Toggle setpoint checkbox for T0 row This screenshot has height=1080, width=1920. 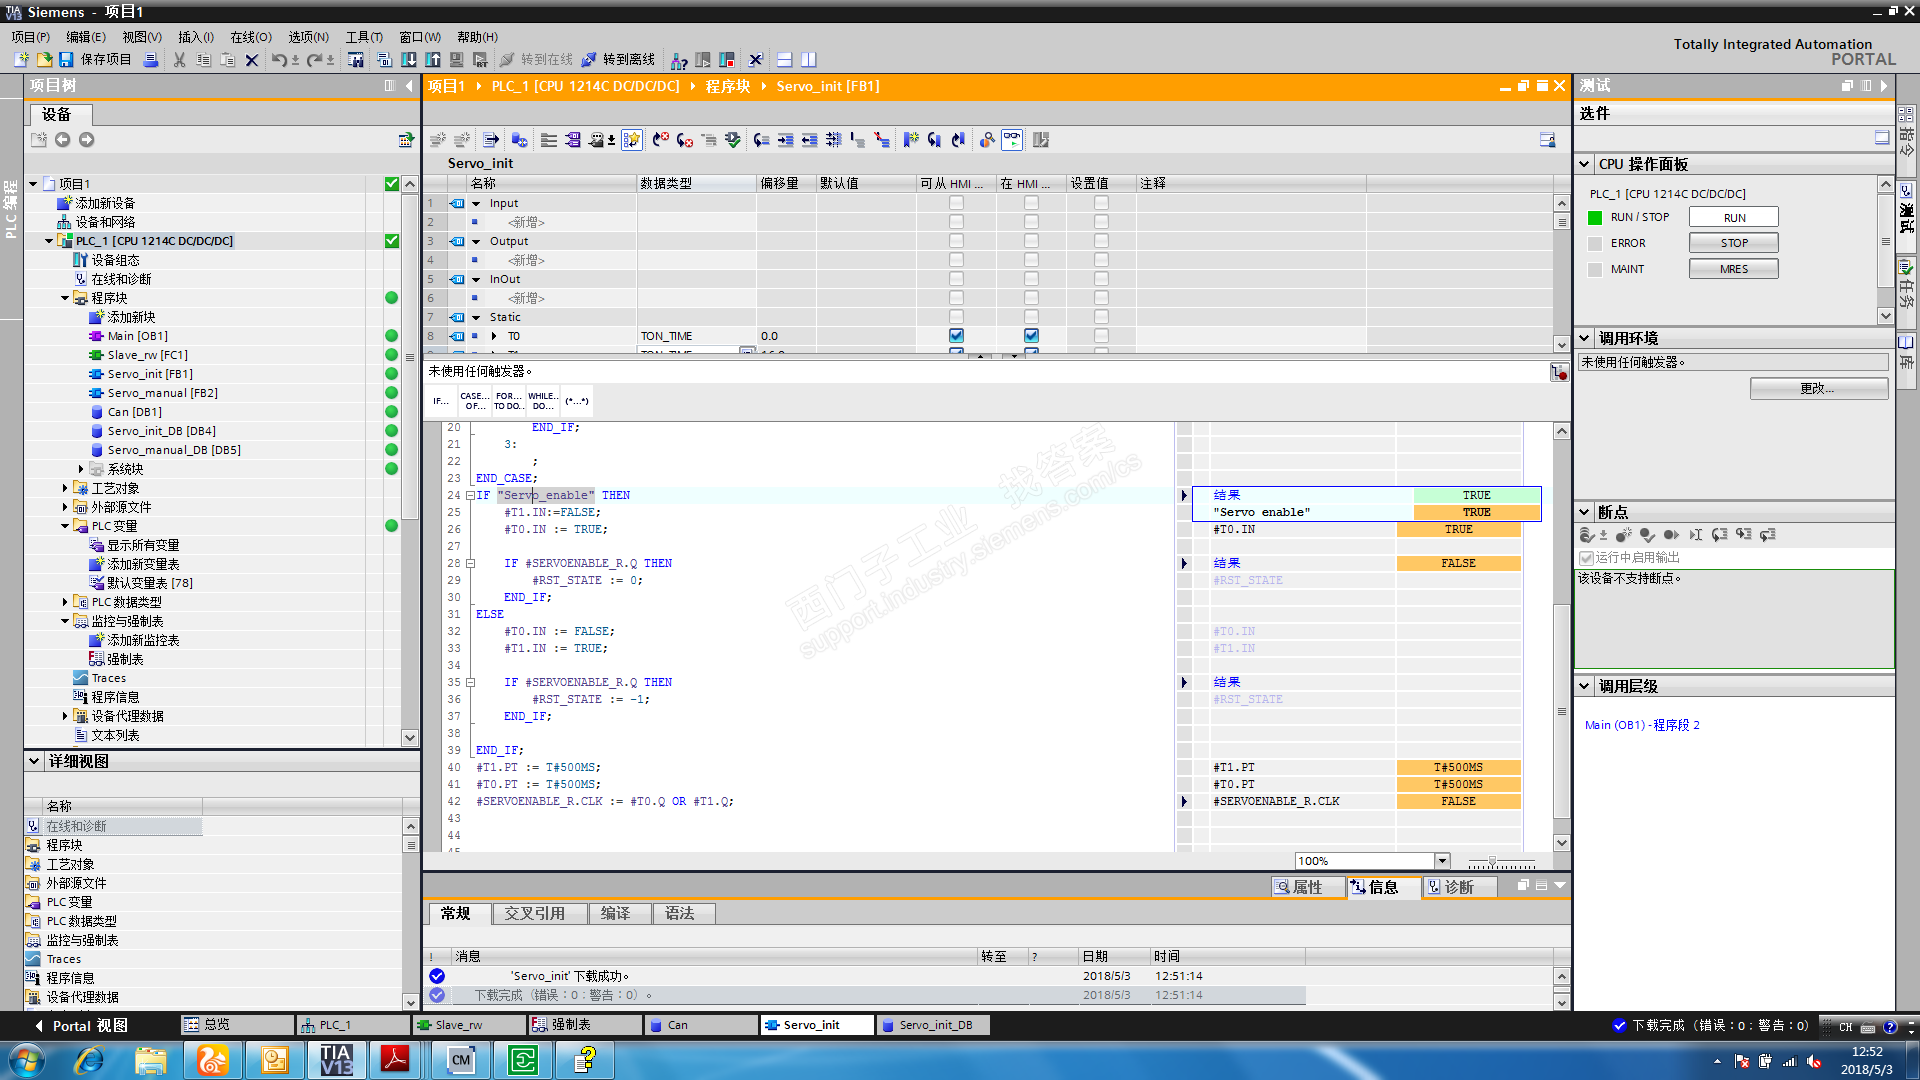pyautogui.click(x=1101, y=336)
